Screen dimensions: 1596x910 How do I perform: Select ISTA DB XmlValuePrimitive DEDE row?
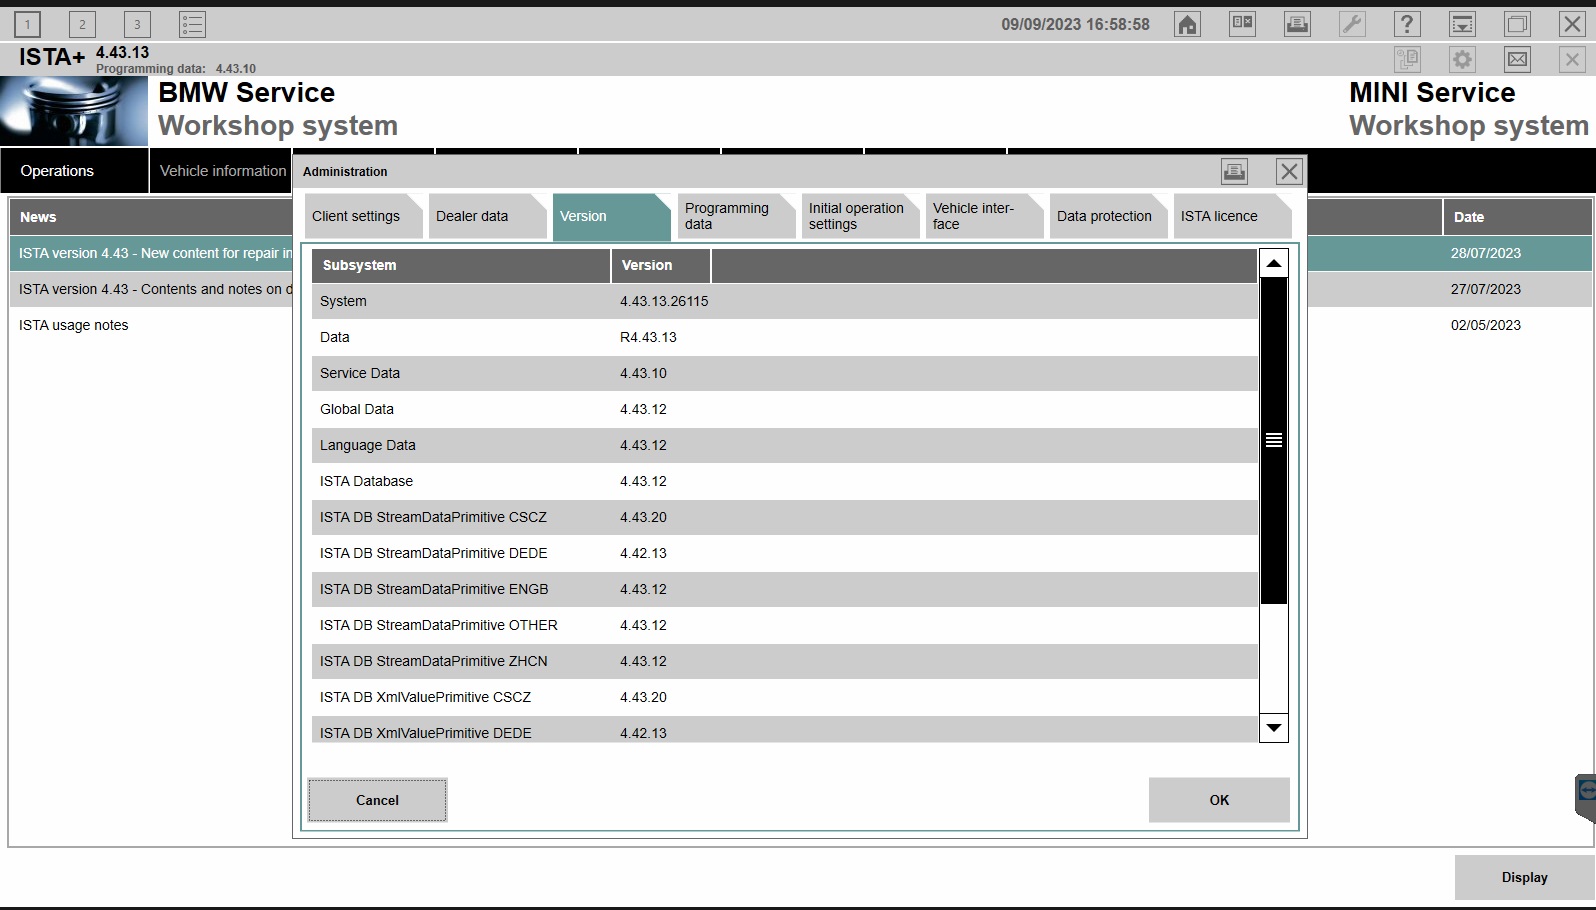785,730
